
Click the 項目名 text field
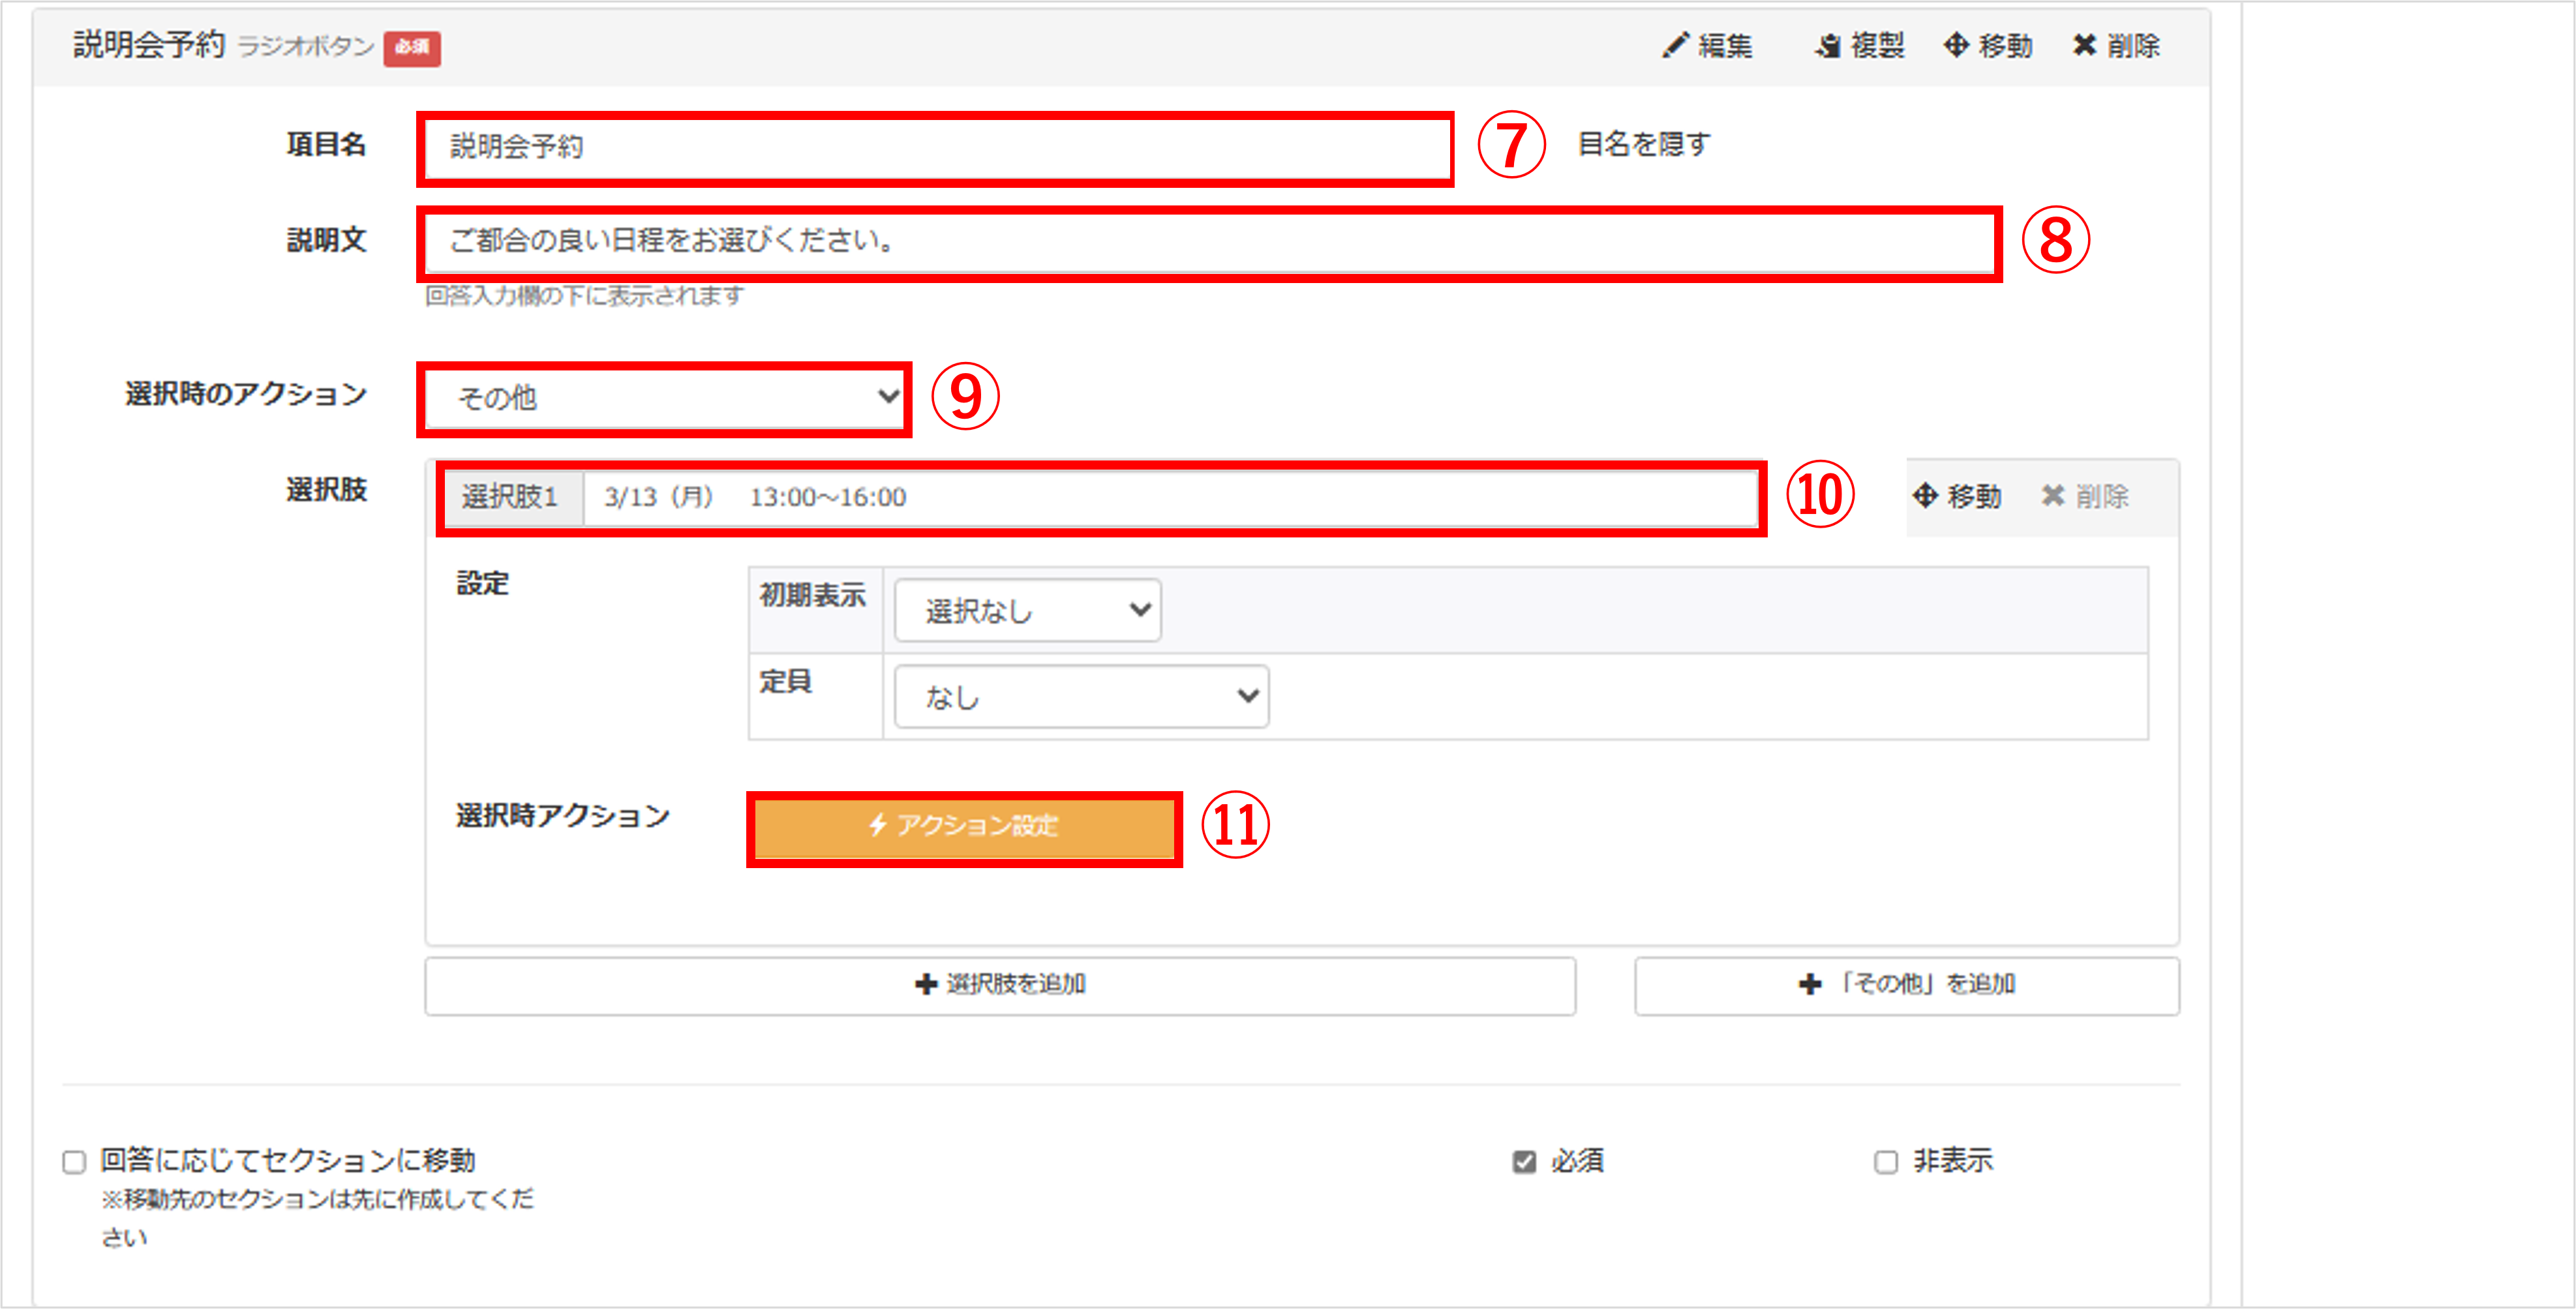(x=936, y=147)
